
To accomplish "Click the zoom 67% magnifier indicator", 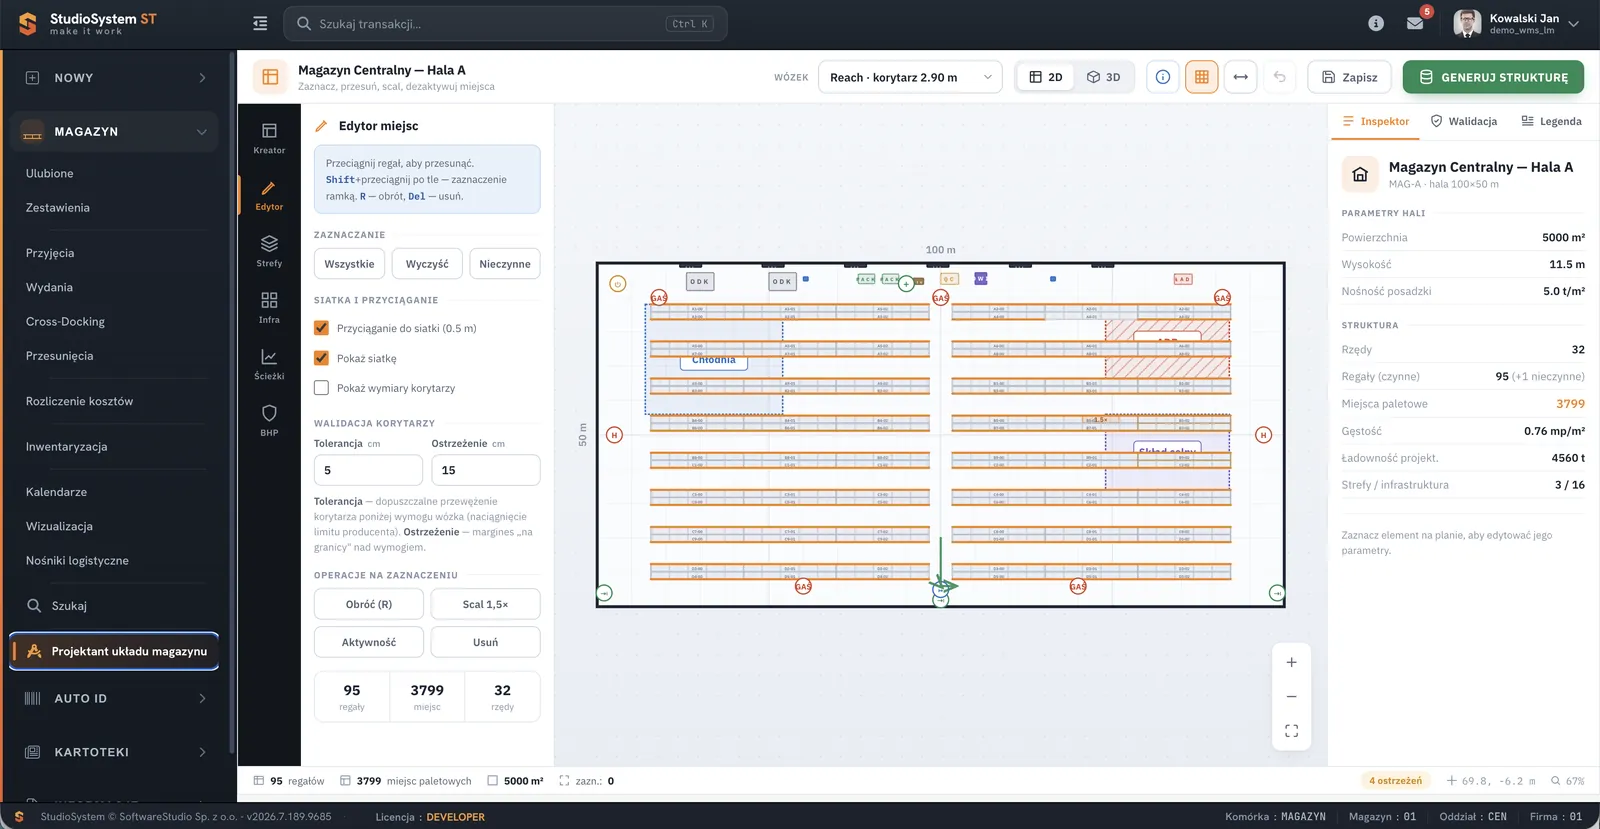I will tap(1567, 781).
